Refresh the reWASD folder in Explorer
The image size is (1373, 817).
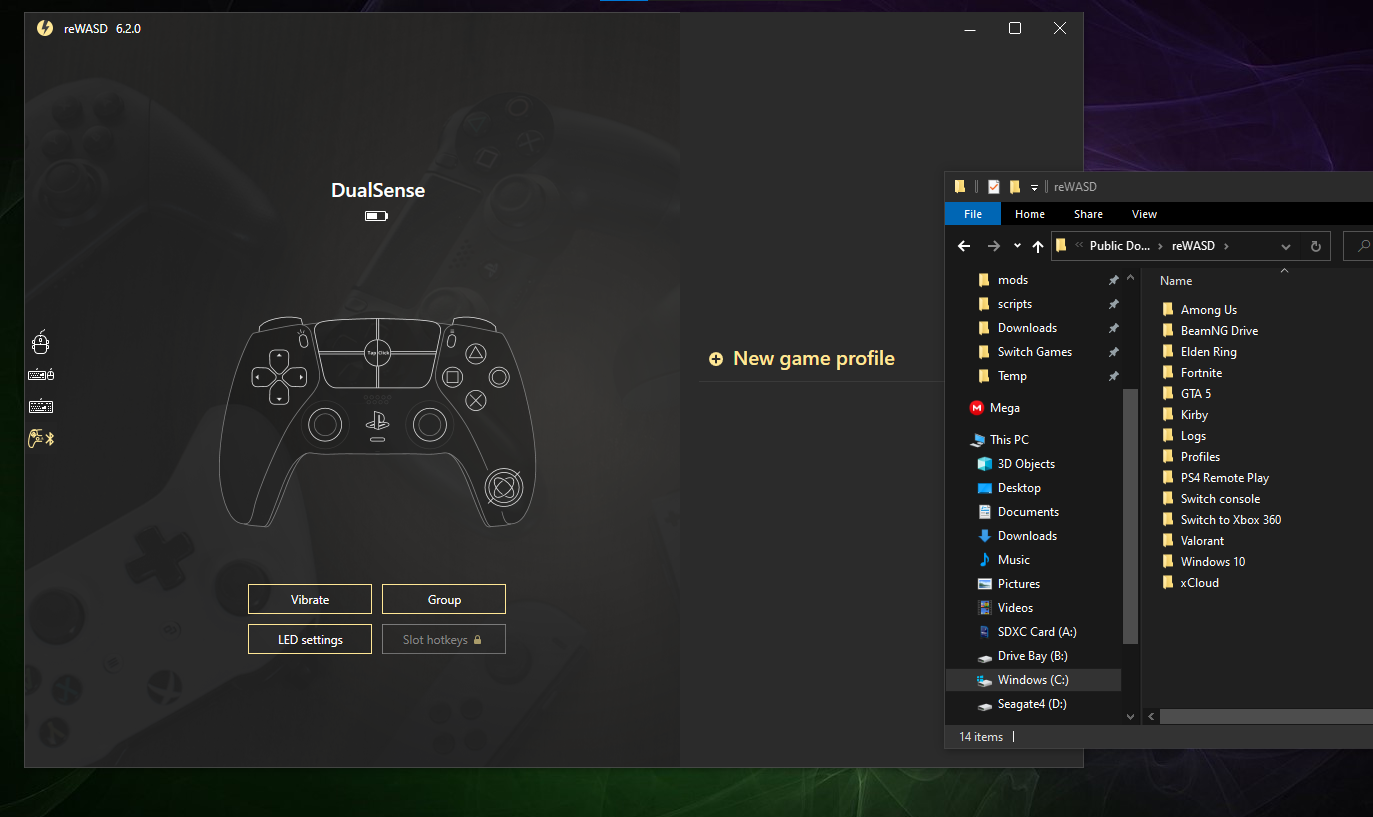pos(1316,246)
